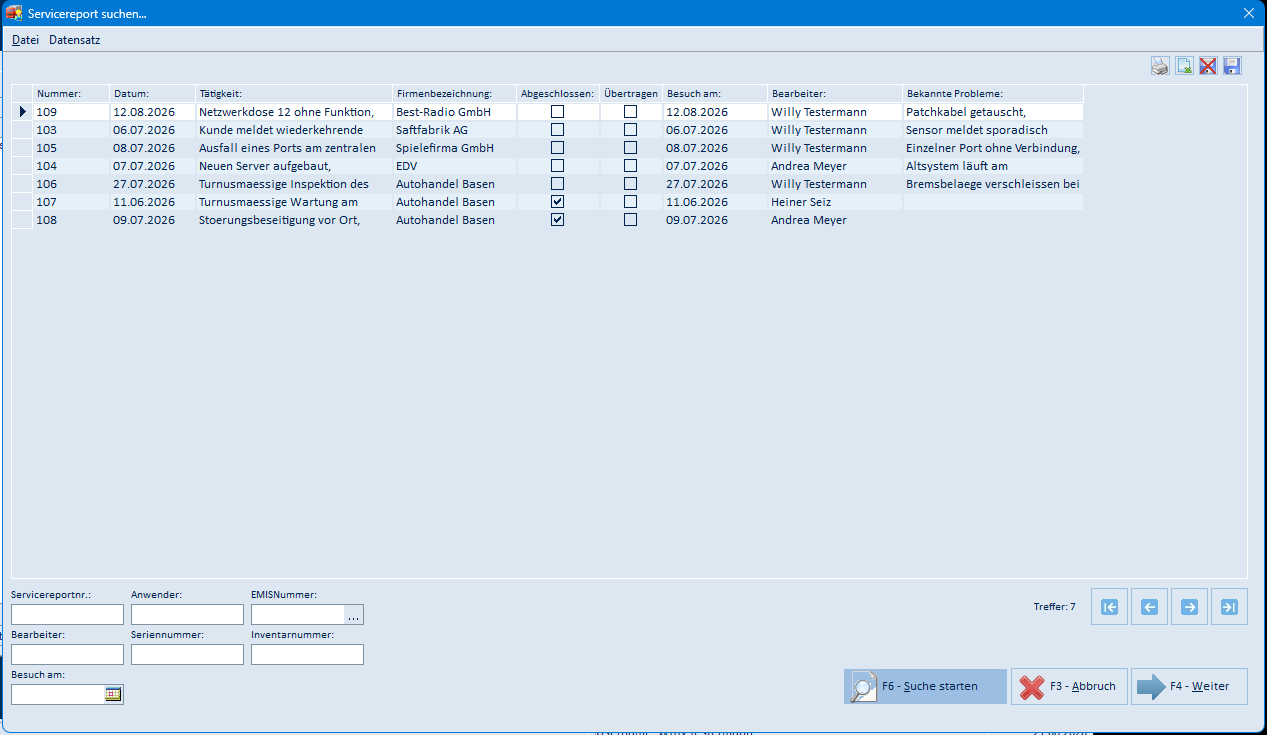The height and width of the screenshot is (735, 1267).
Task: Click into the Seriennummer input field
Action: point(187,655)
